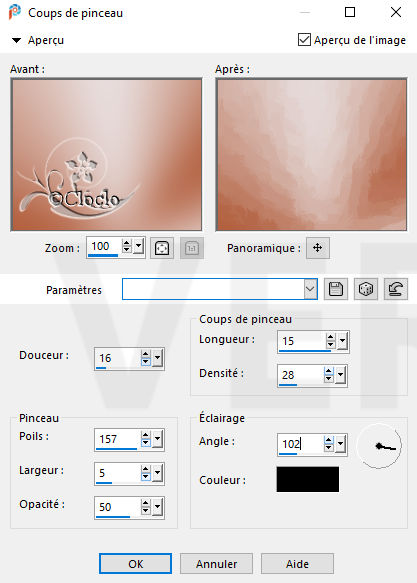Image resolution: width=417 pixels, height=583 pixels.
Task: Open the Zoom value dropdown arrow
Action: 139,246
